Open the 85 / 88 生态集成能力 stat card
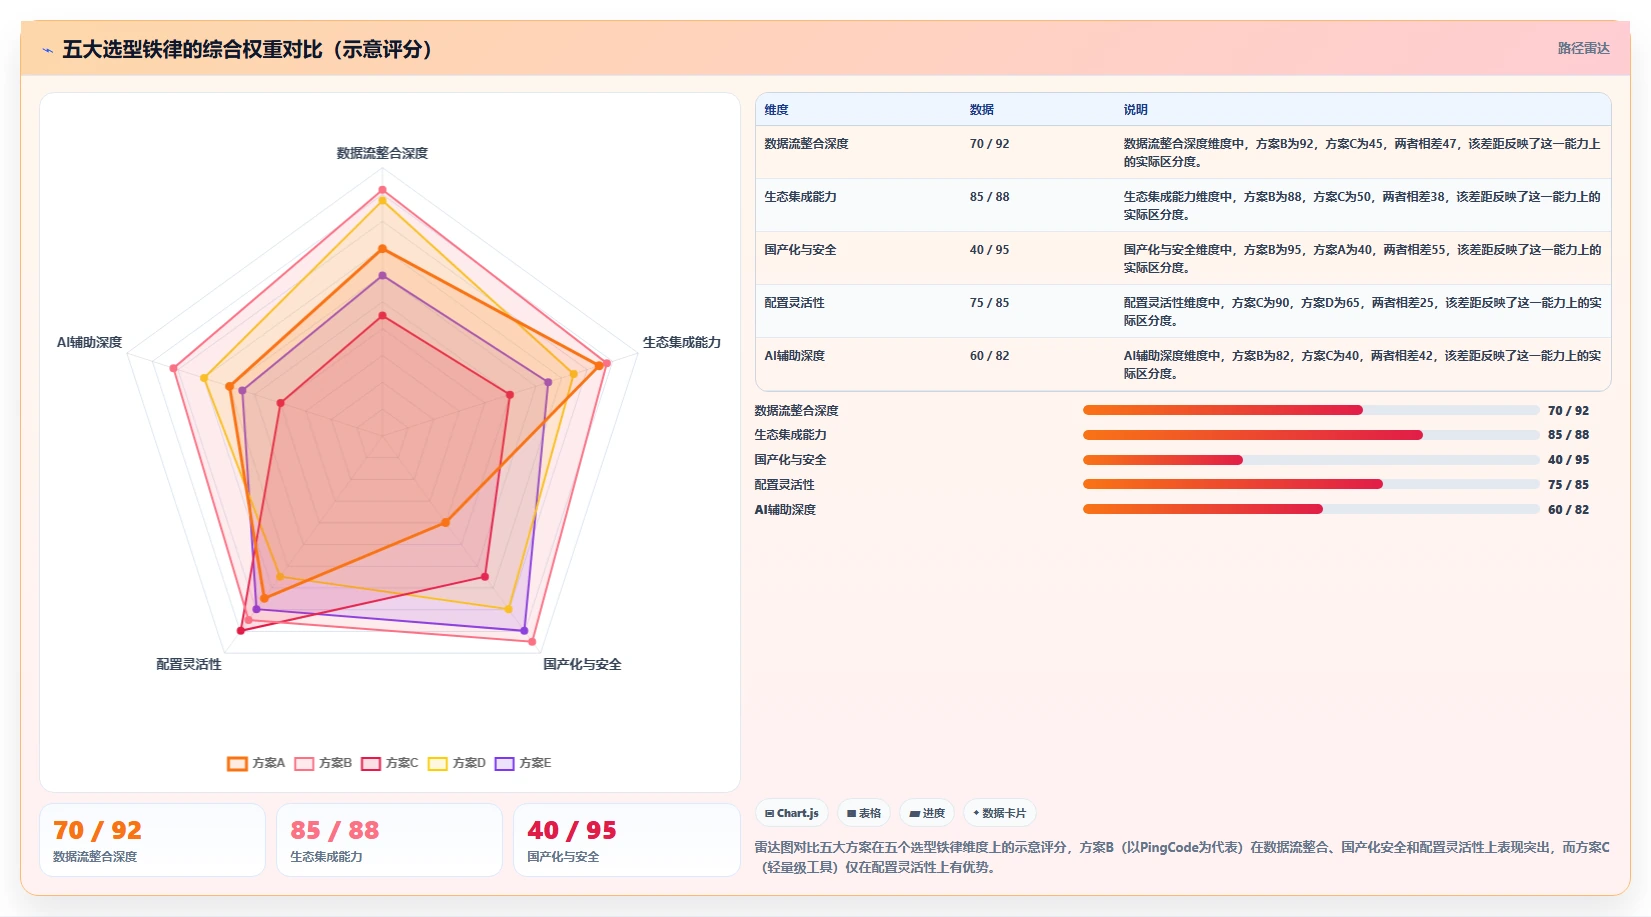1651x917 pixels. click(389, 840)
